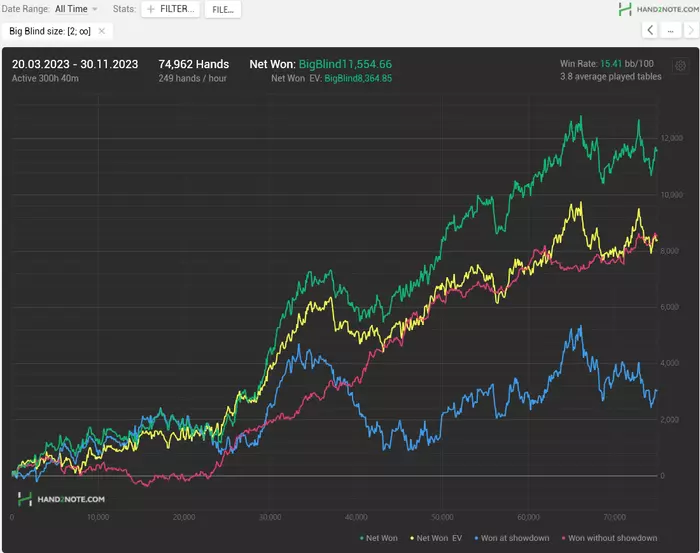Open the more options ellipsis button

pos(671,30)
